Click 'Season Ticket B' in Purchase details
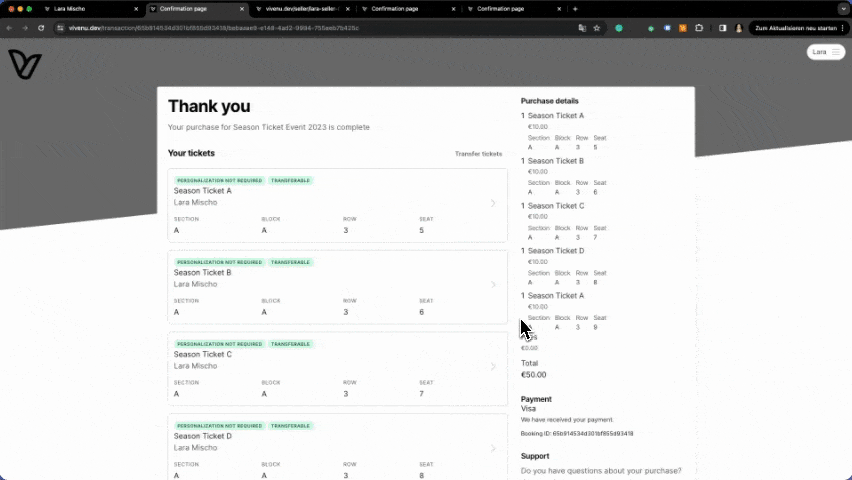The image size is (852, 480). [555, 161]
